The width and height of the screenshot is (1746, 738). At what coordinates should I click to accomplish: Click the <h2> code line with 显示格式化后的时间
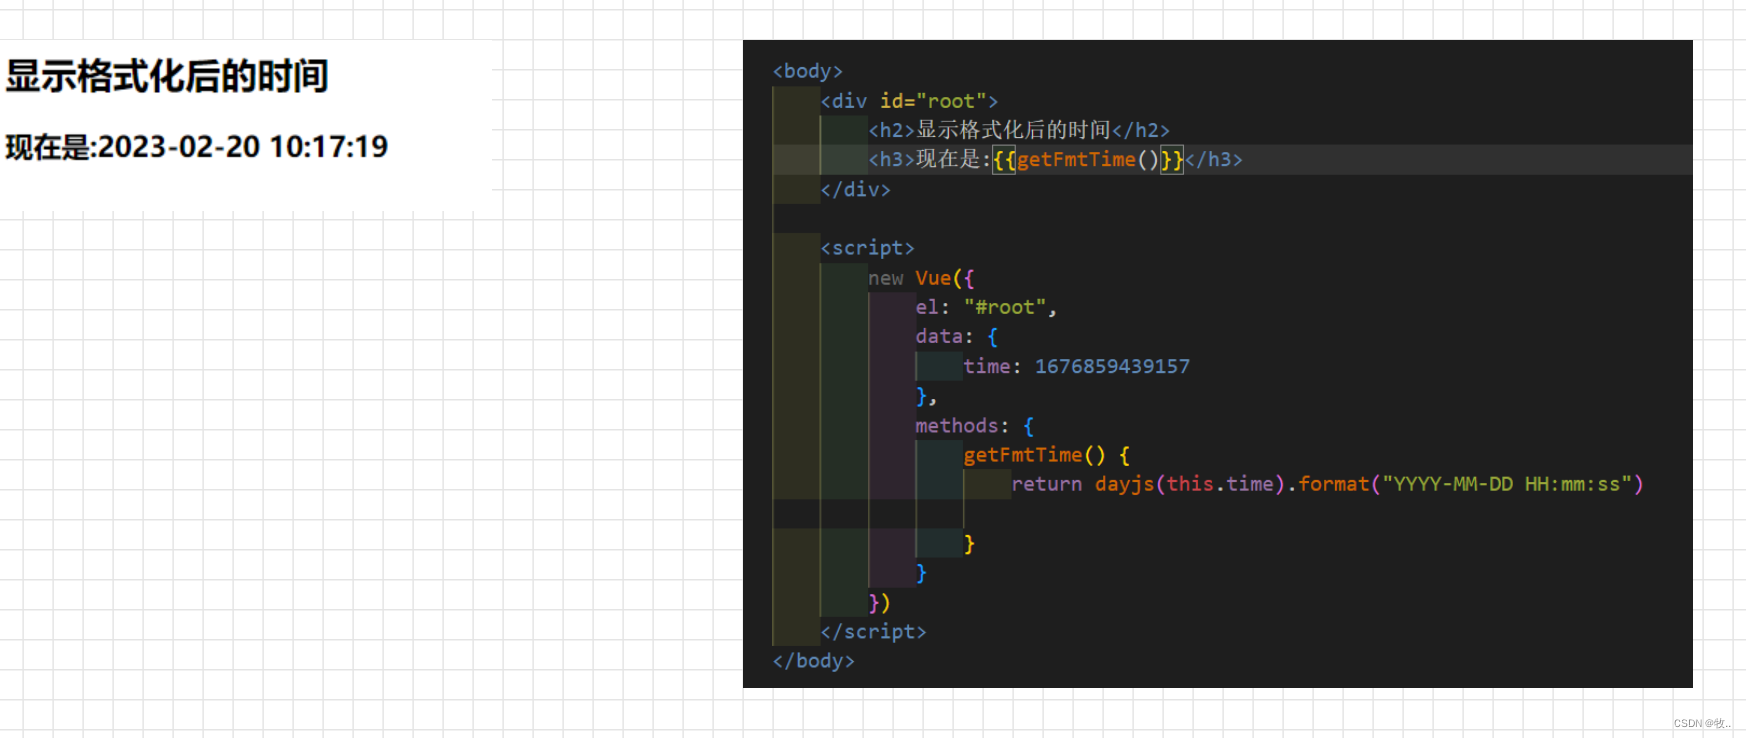pyautogui.click(x=1019, y=130)
